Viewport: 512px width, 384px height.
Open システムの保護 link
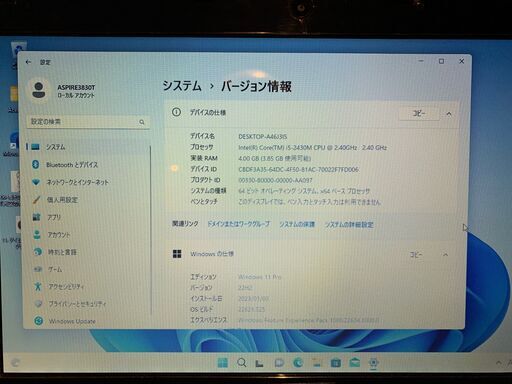point(297,224)
